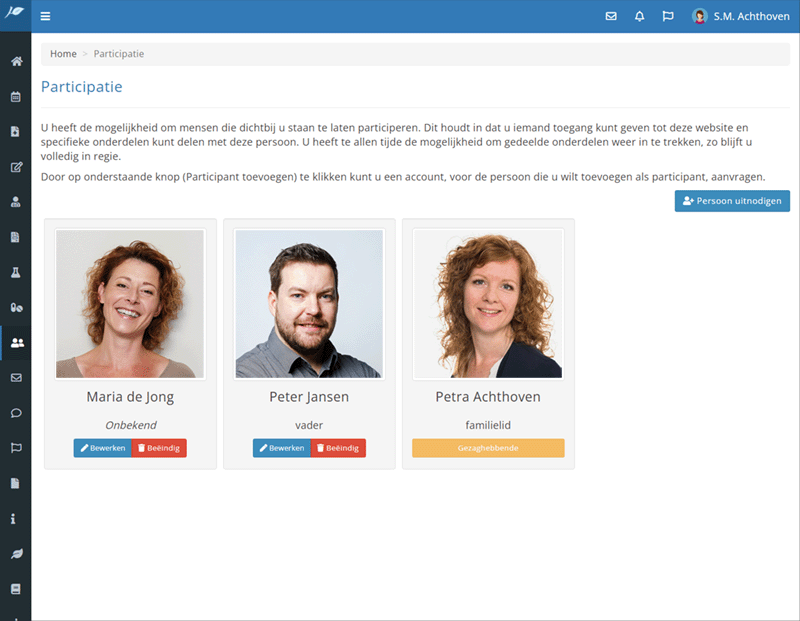Open the speech bubble icon in sidebar
800x621 pixels.
(16, 413)
